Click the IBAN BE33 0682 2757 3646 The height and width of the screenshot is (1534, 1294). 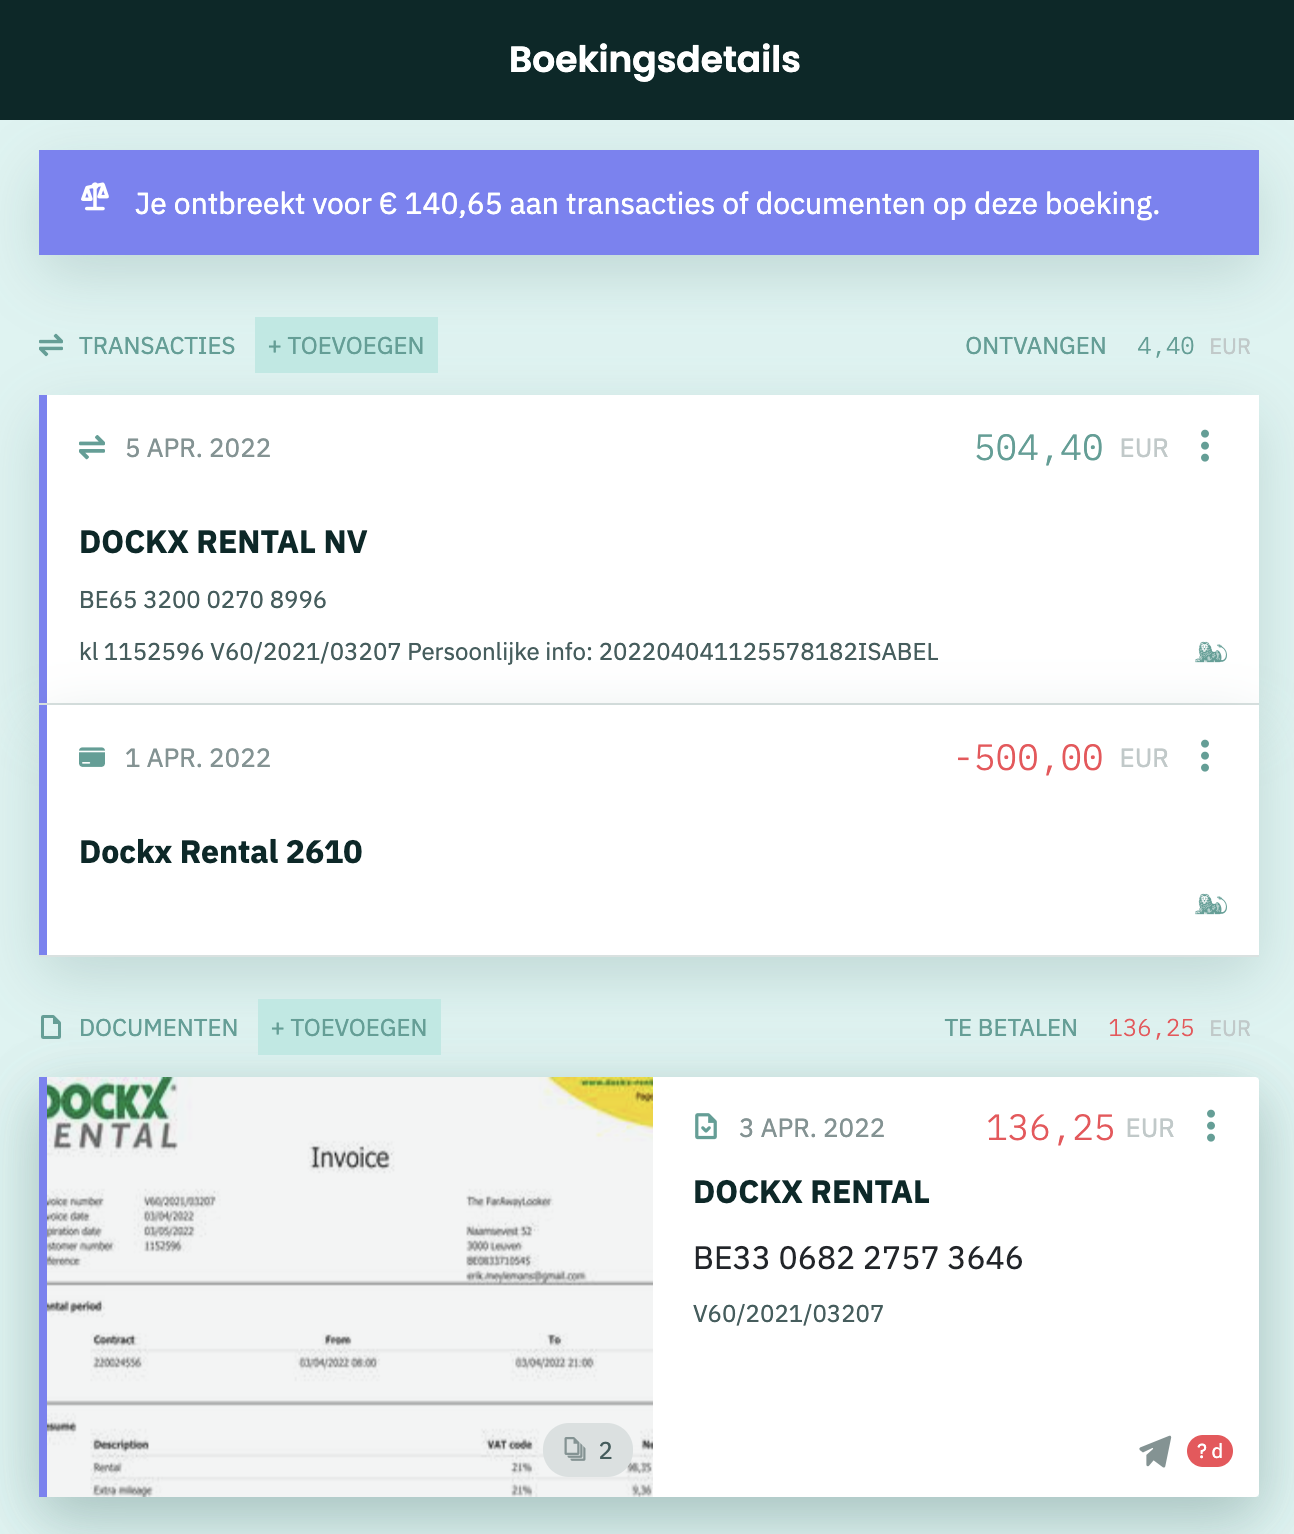tap(858, 1257)
